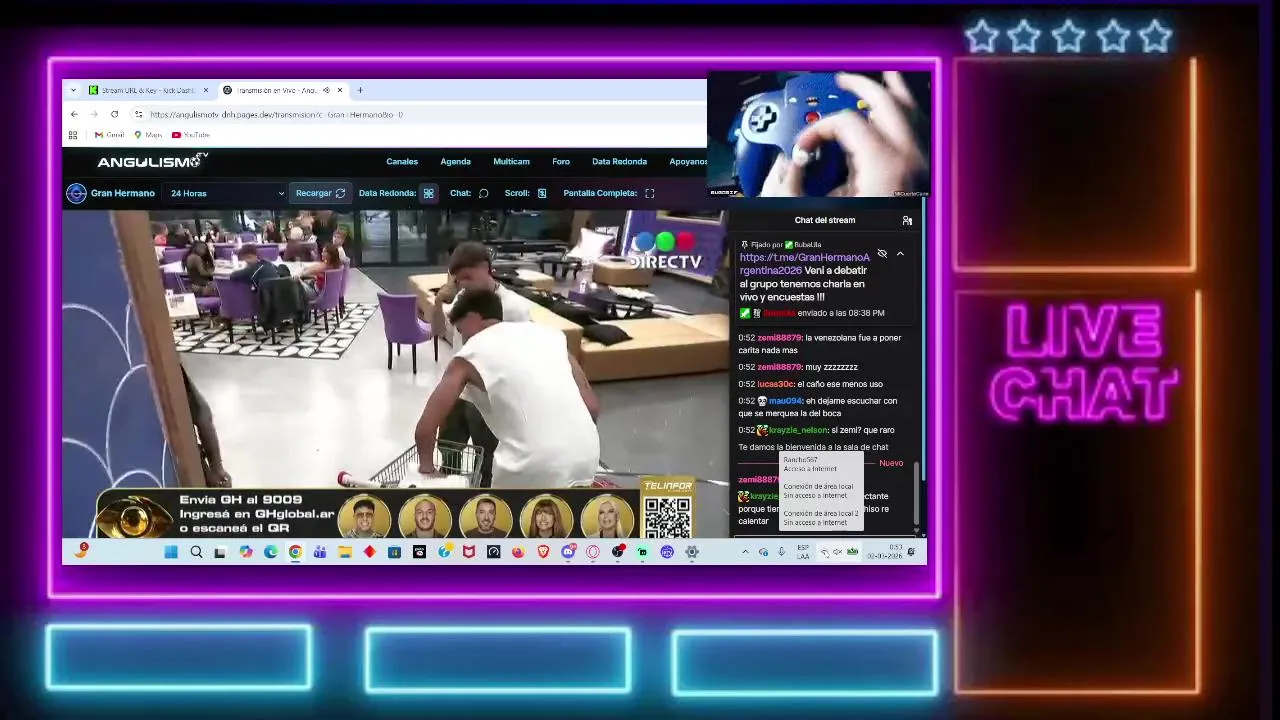This screenshot has height=720, width=1280.
Task: Open the YouTube bookmark
Action: 190,135
